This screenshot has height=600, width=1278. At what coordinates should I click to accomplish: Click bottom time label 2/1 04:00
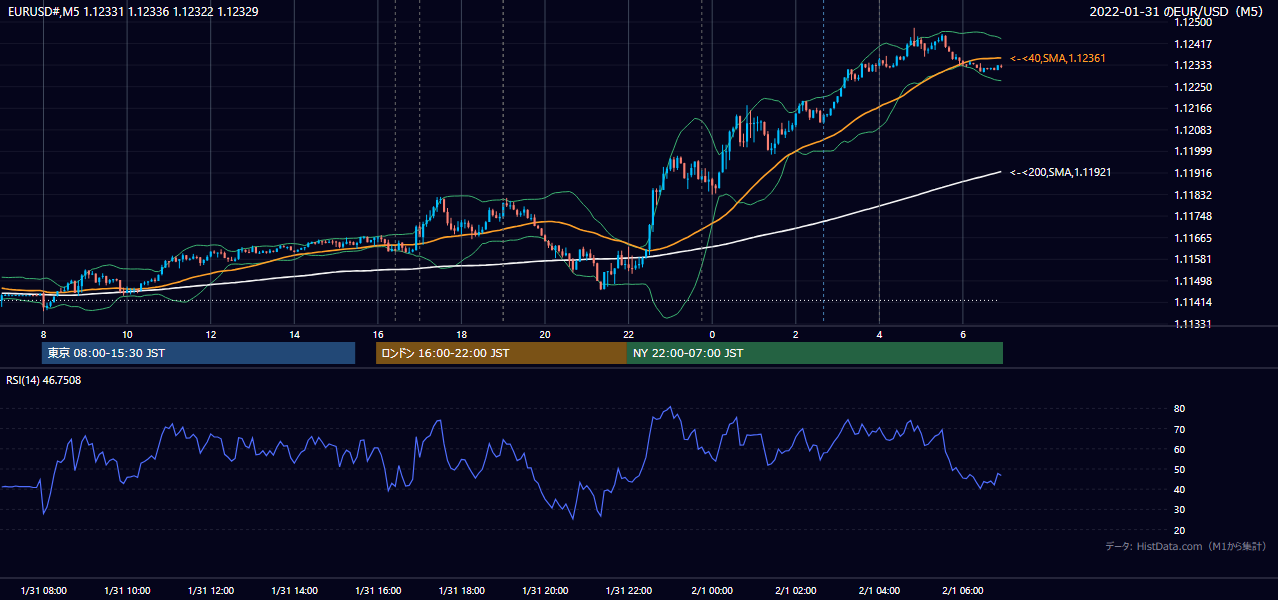879,591
